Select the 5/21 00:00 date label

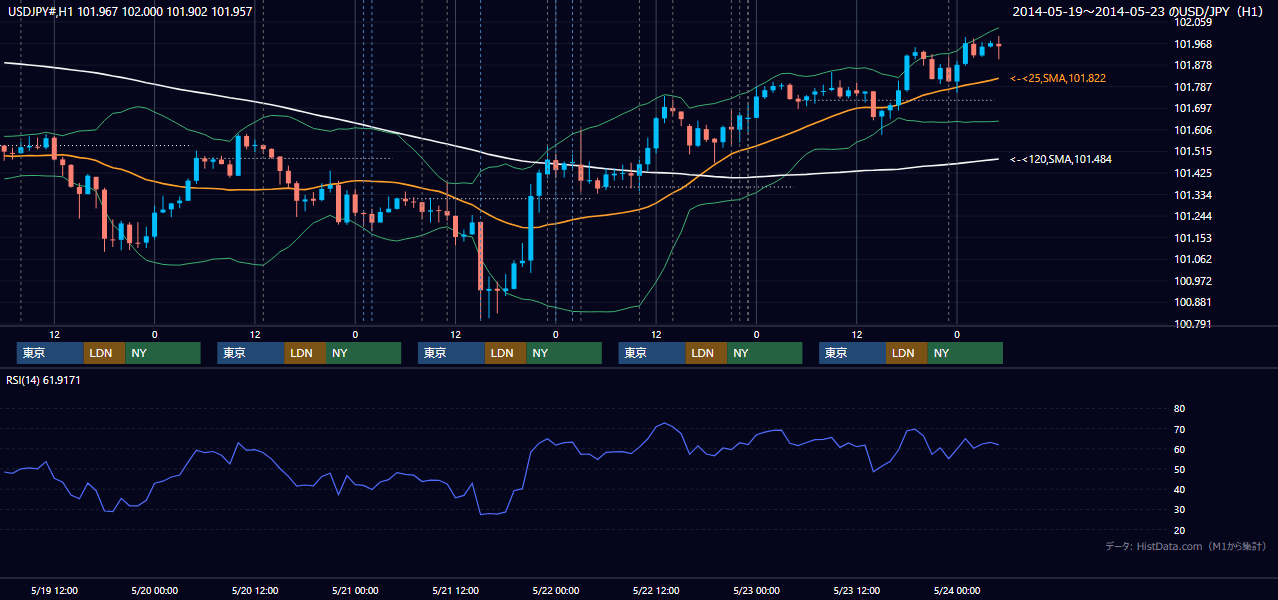click(355, 590)
